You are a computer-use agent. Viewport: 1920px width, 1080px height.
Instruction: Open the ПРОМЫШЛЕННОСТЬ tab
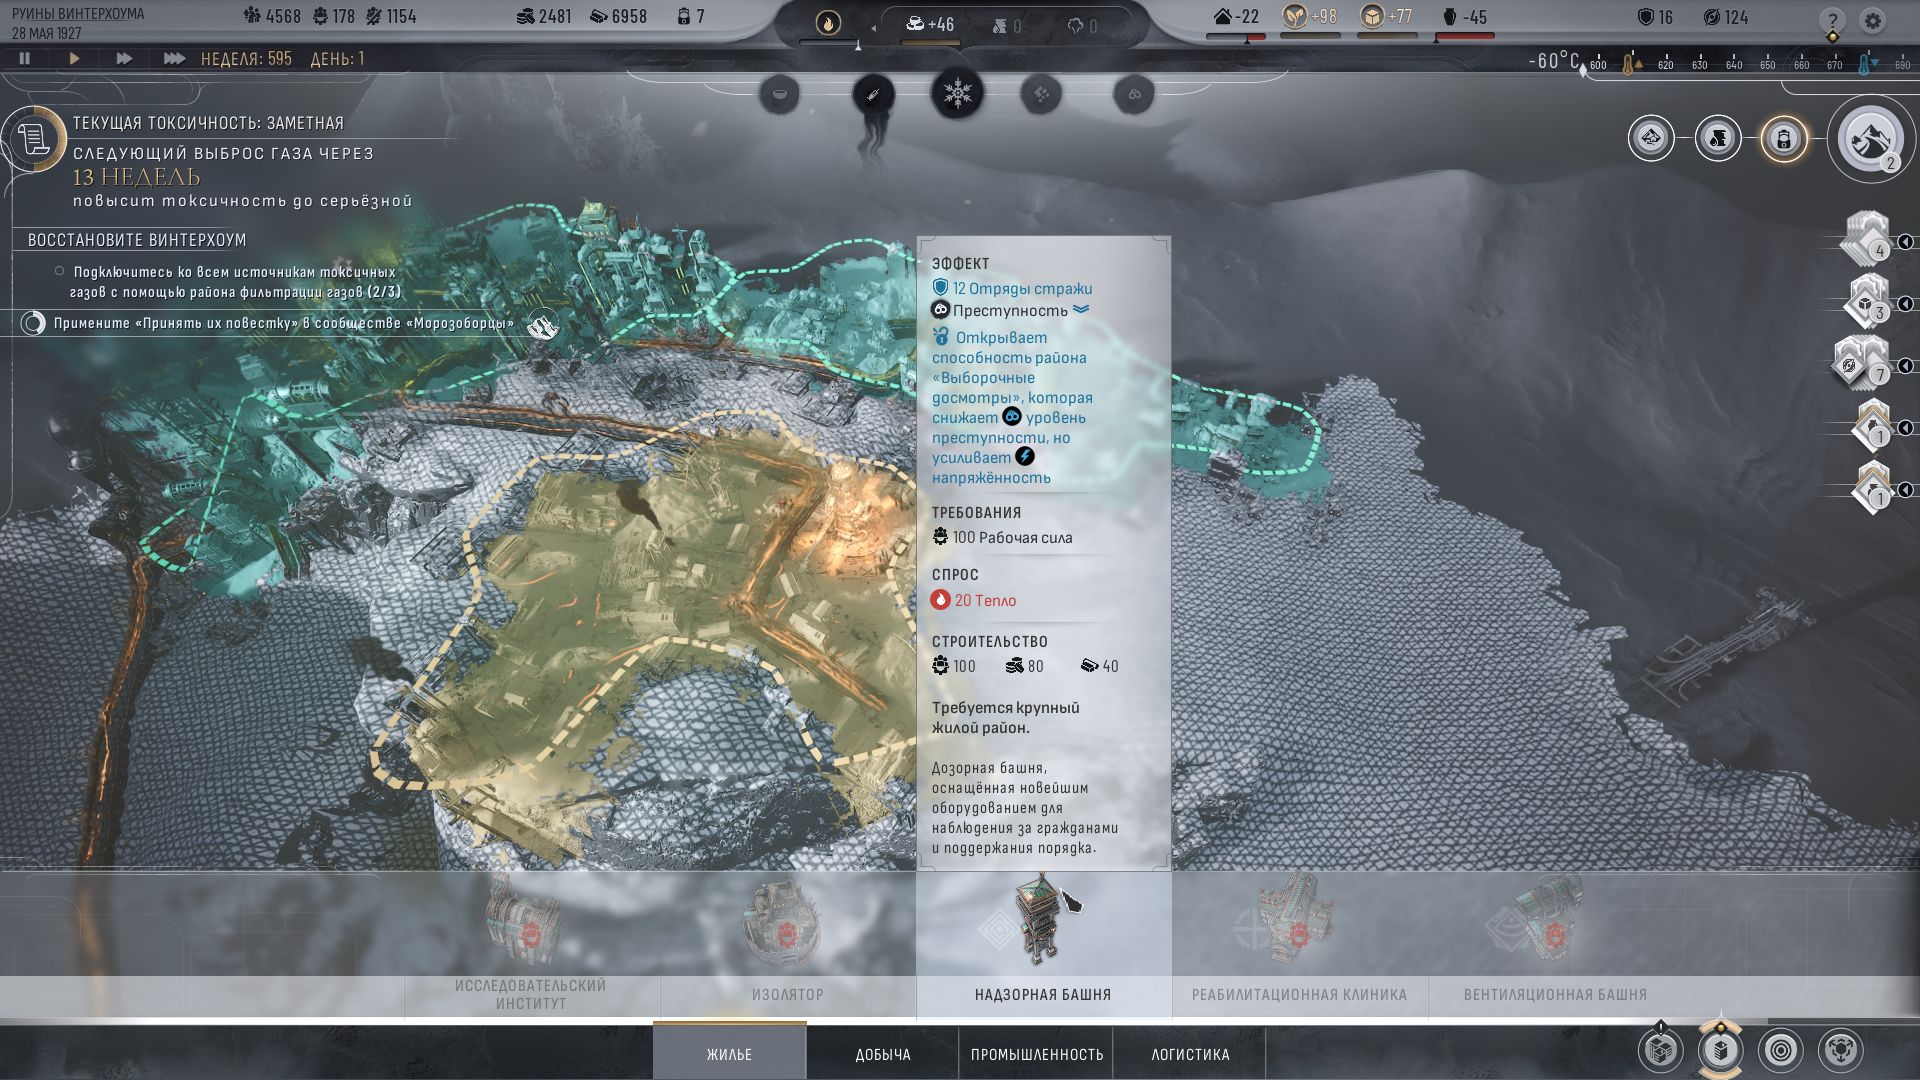click(x=1037, y=1053)
